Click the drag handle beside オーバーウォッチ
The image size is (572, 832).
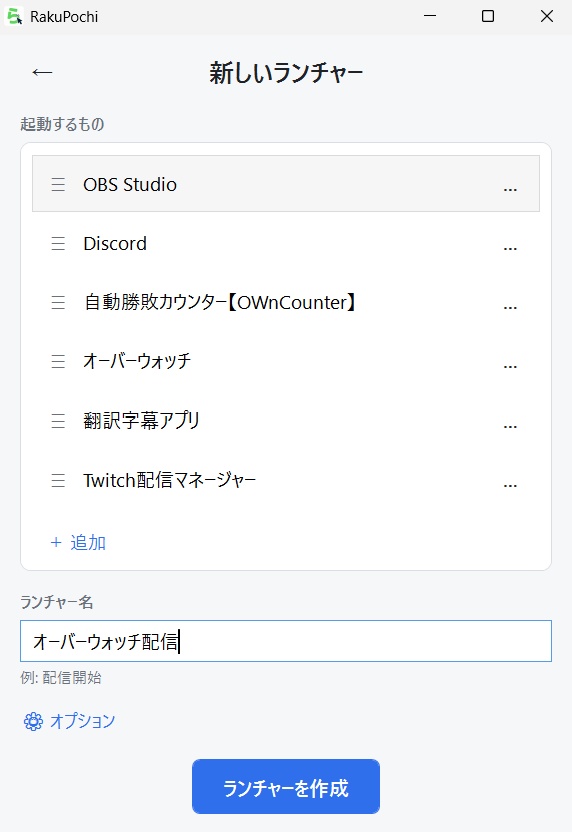[x=58, y=361]
